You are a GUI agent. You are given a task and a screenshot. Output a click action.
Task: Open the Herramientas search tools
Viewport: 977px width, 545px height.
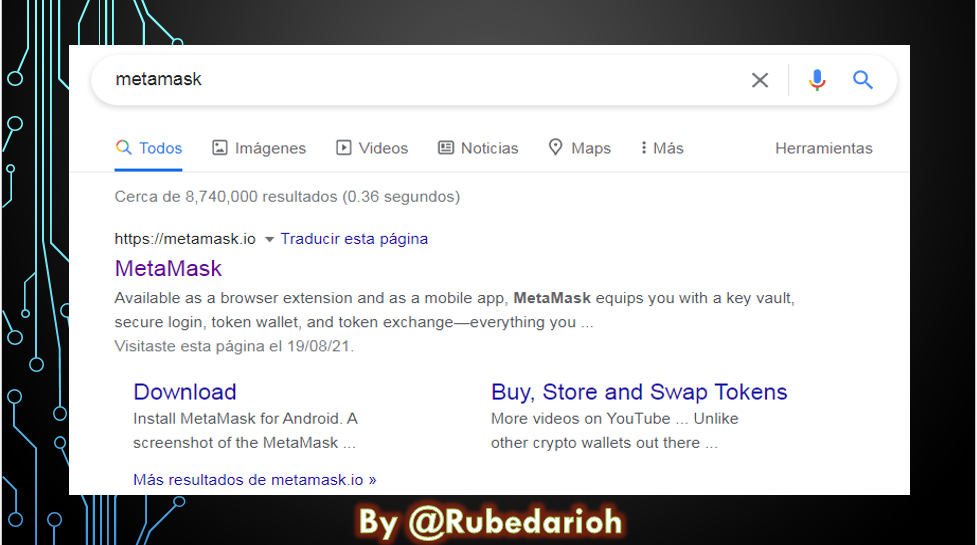point(824,148)
